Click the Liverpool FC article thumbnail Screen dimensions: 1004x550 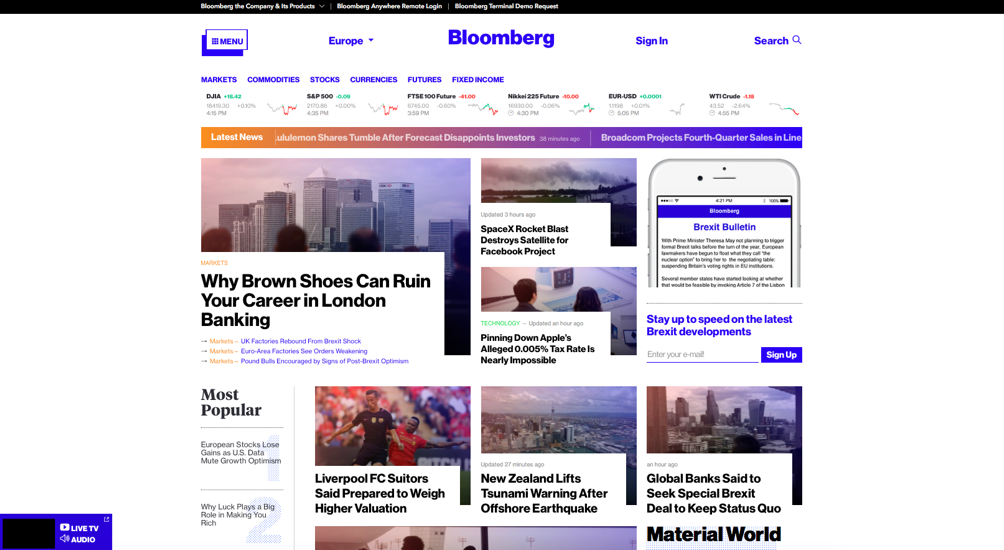click(x=392, y=425)
